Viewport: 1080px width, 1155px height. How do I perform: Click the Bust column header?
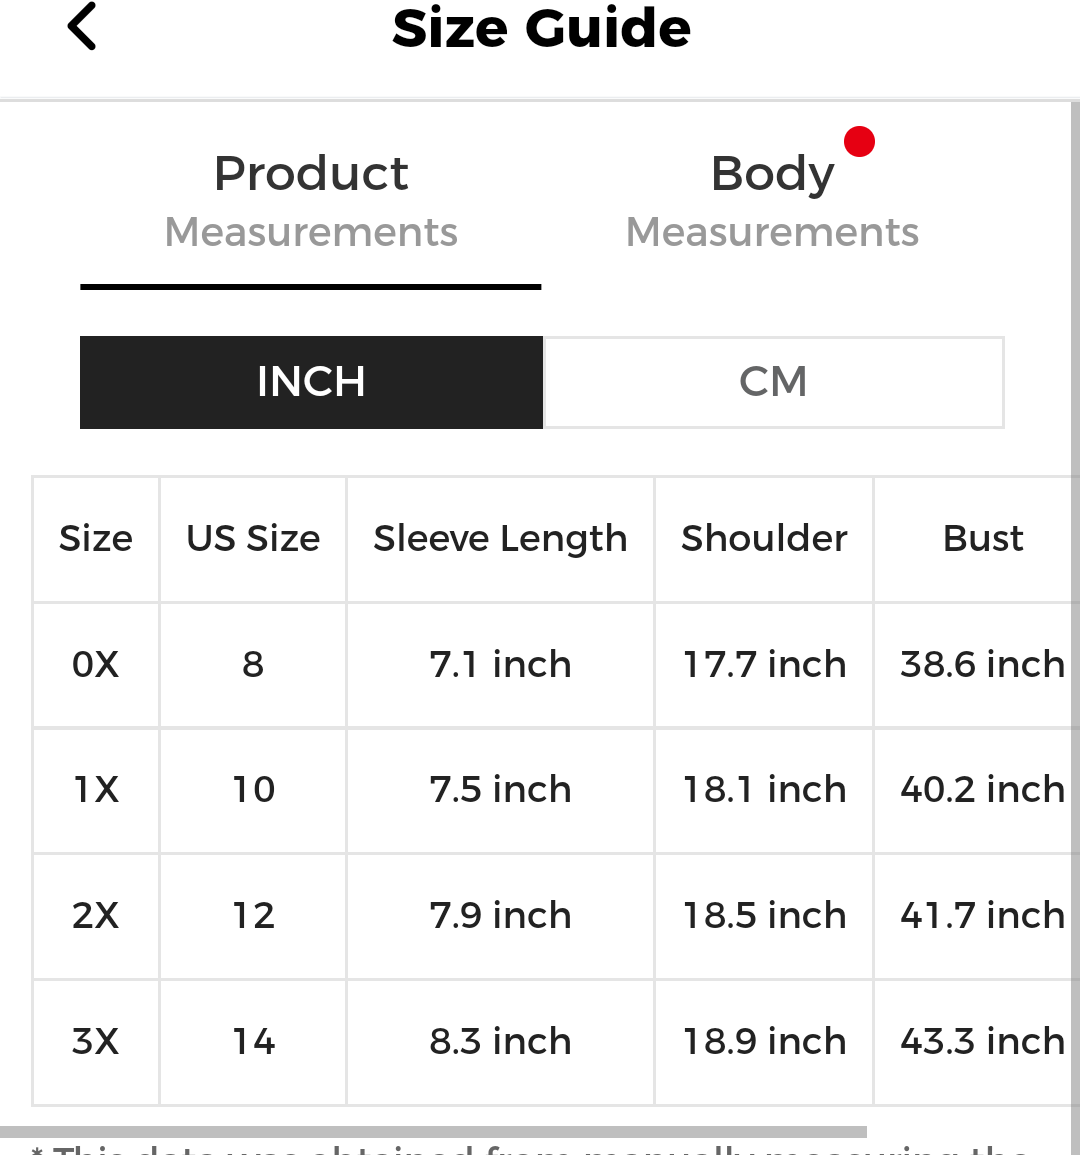983,539
